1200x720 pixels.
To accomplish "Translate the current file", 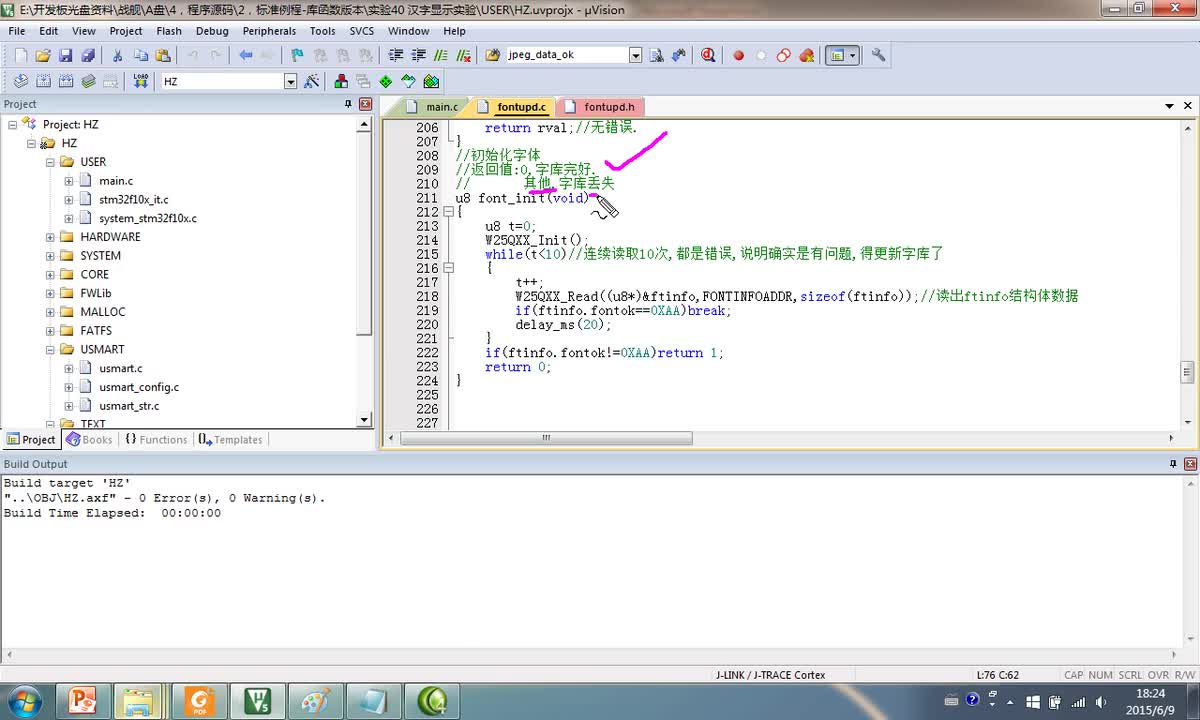I will tap(20, 81).
